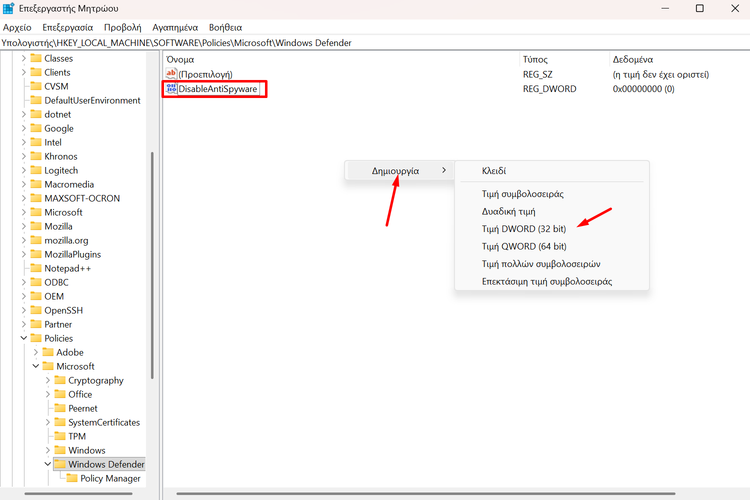
Task: Click the (Προεπιλογή) default string value icon
Action: click(x=171, y=74)
